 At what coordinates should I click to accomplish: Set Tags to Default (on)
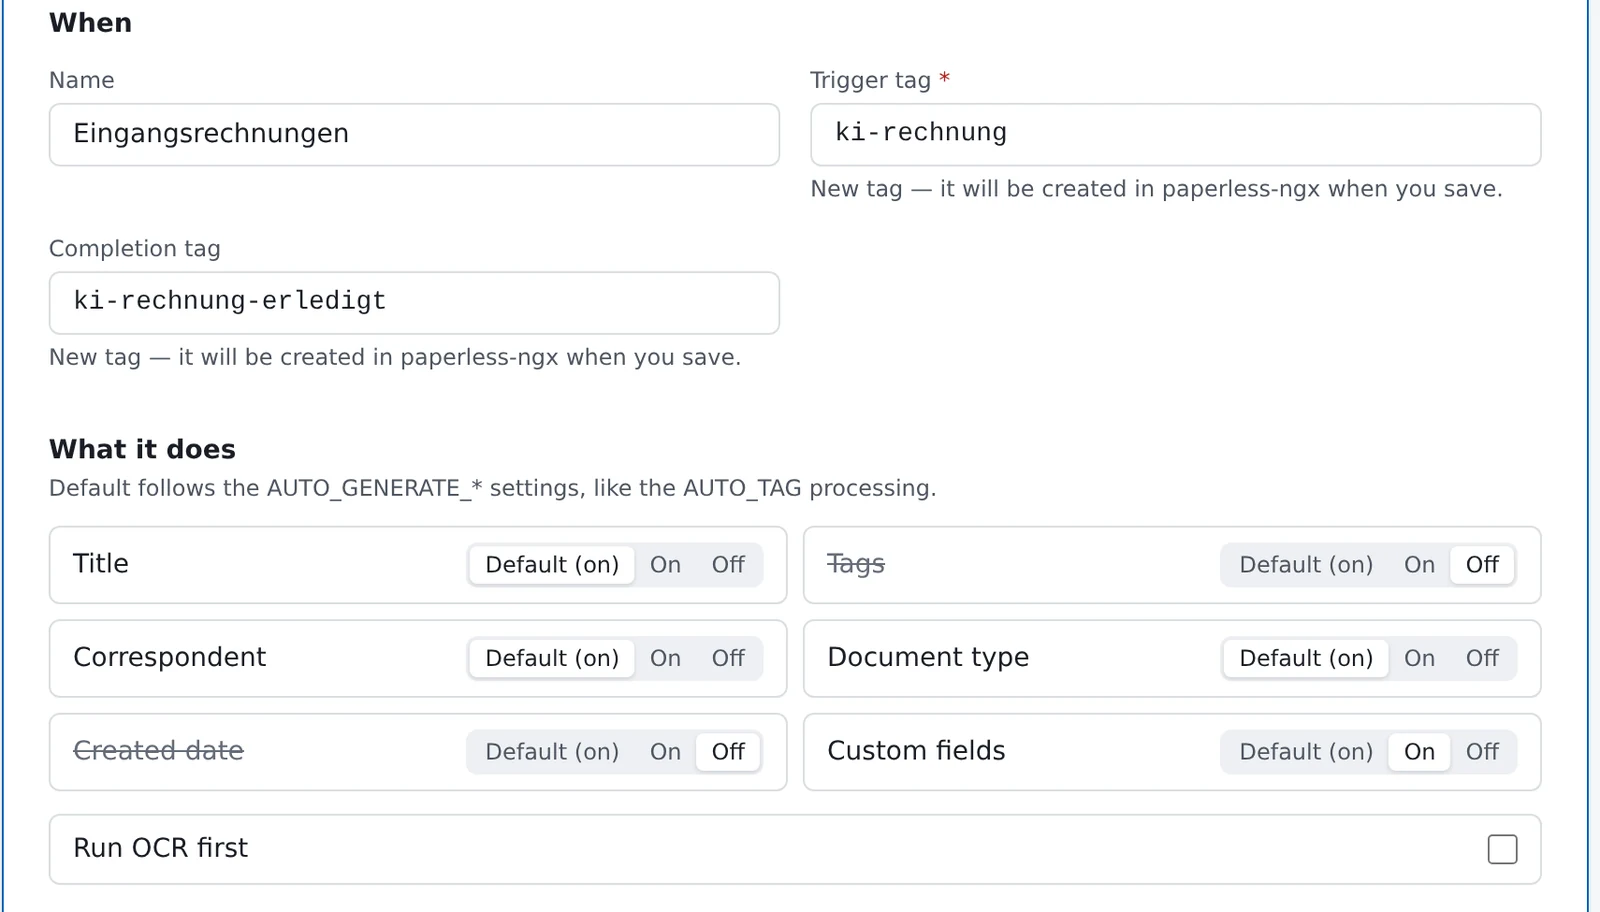point(1306,565)
